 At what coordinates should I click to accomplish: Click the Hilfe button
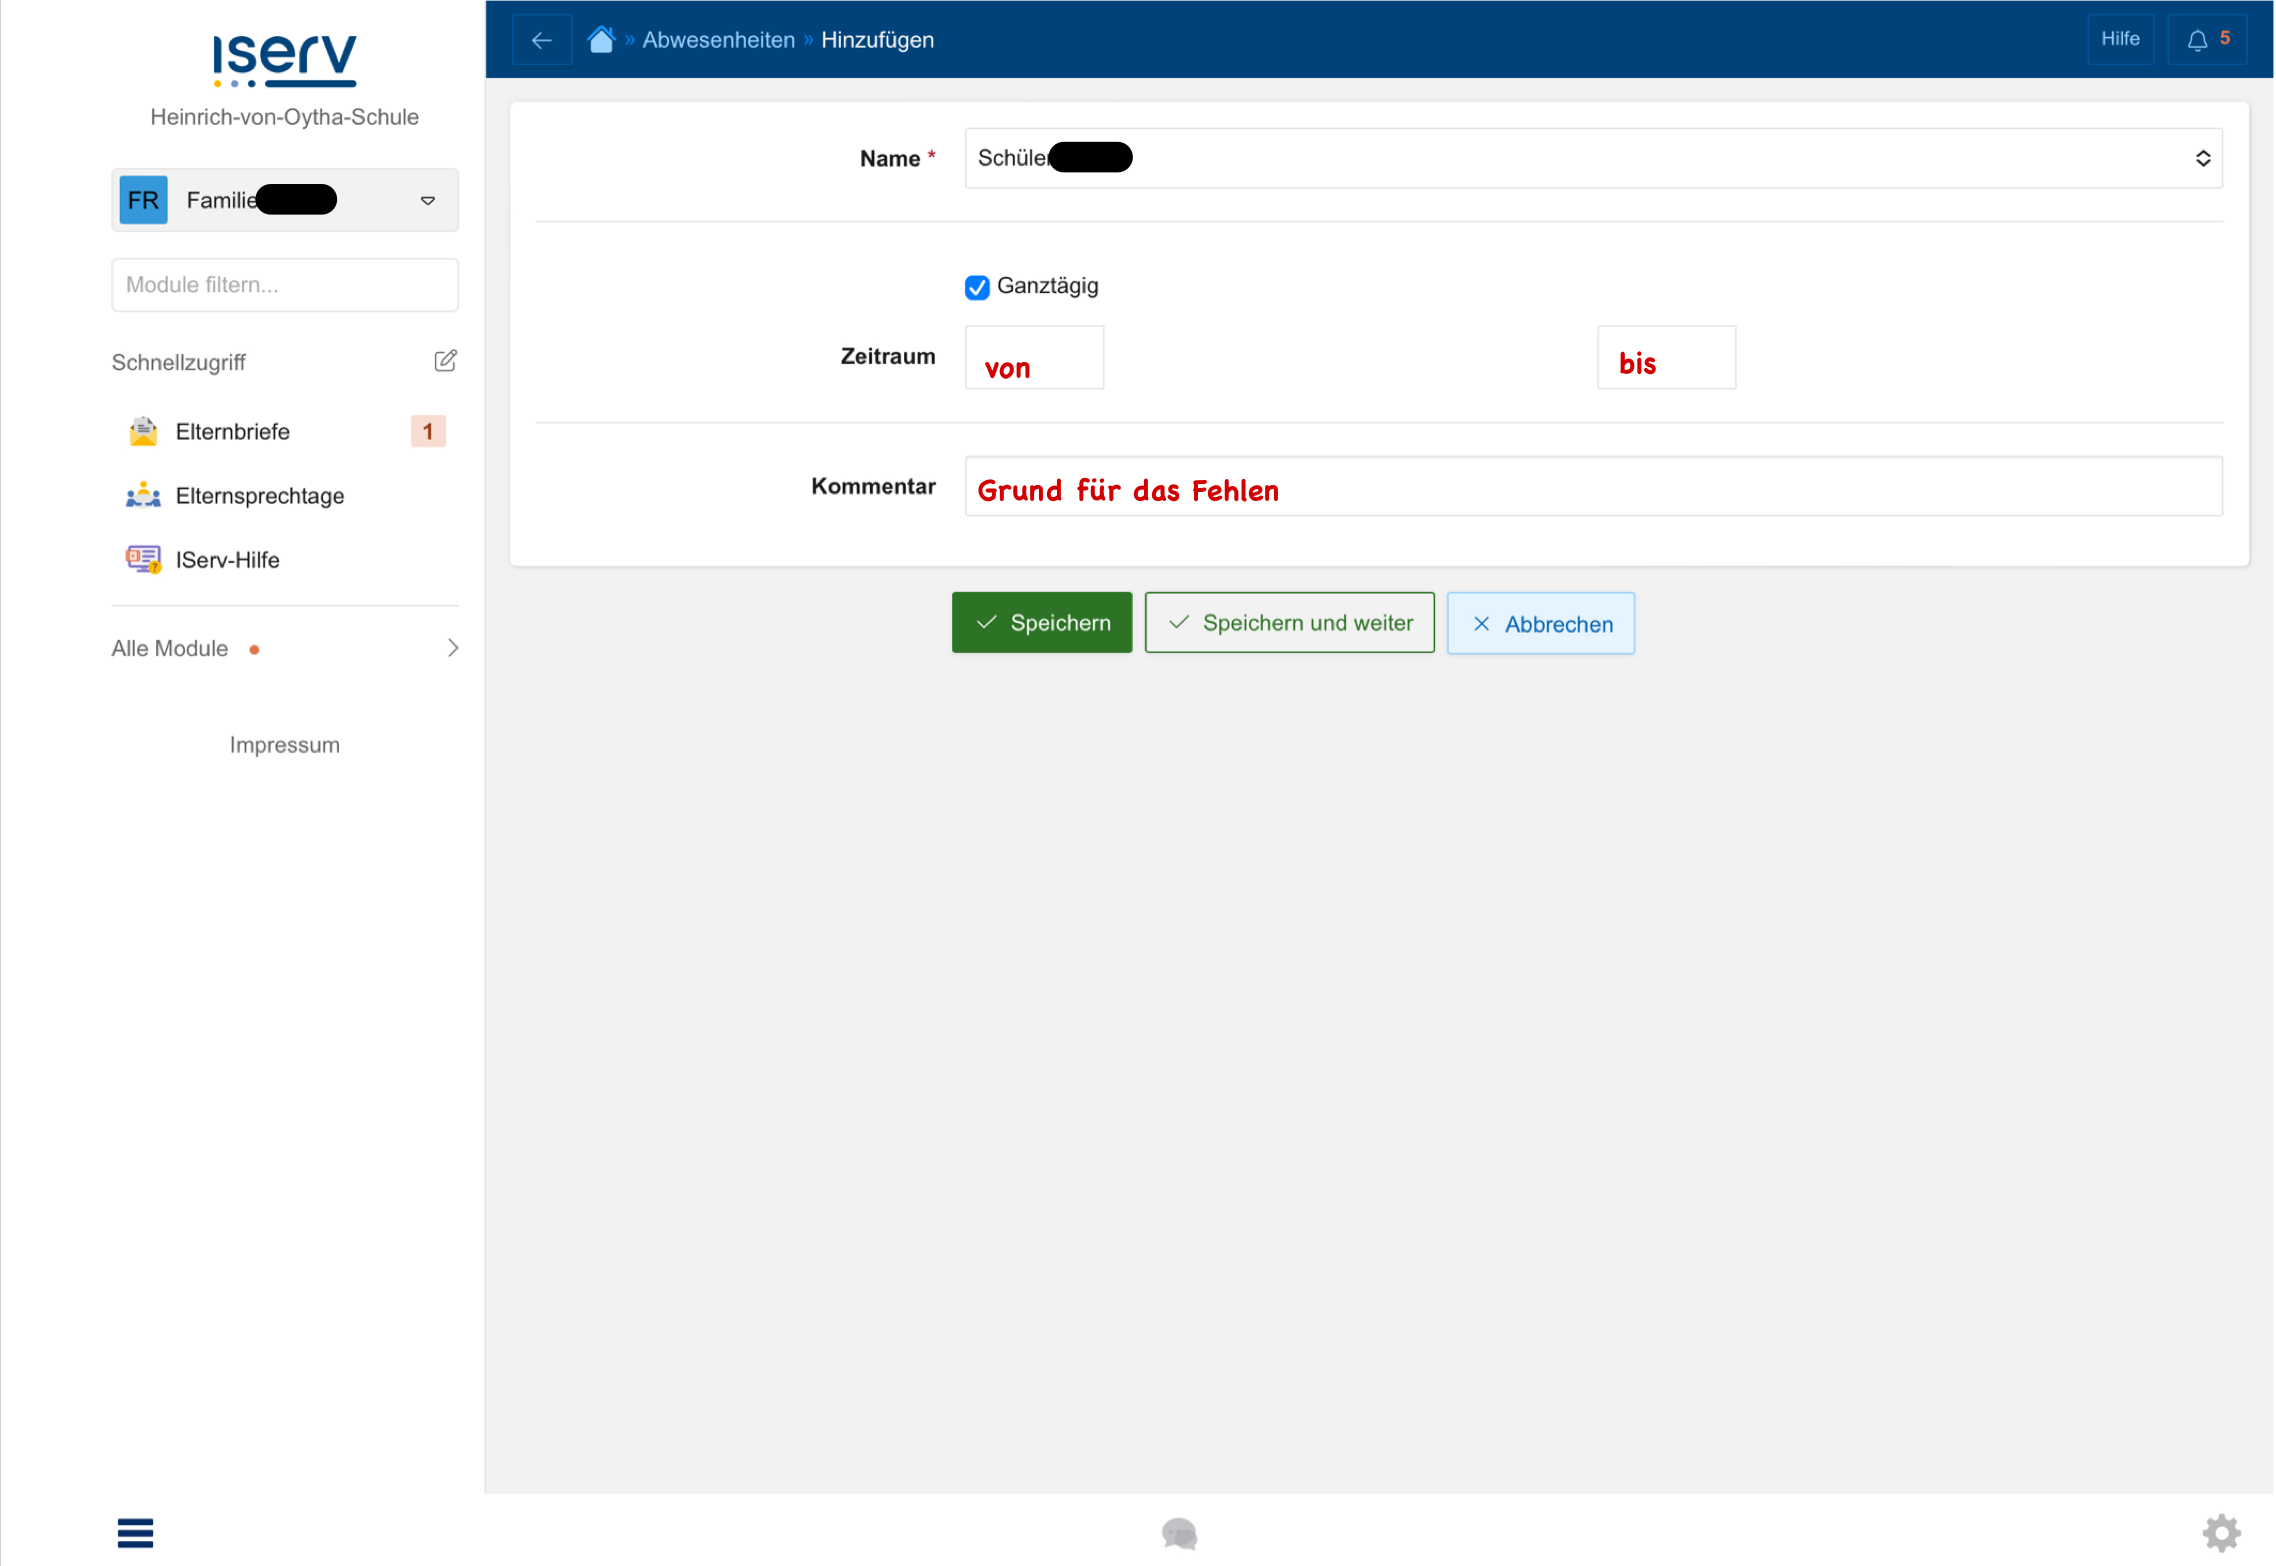point(2121,39)
